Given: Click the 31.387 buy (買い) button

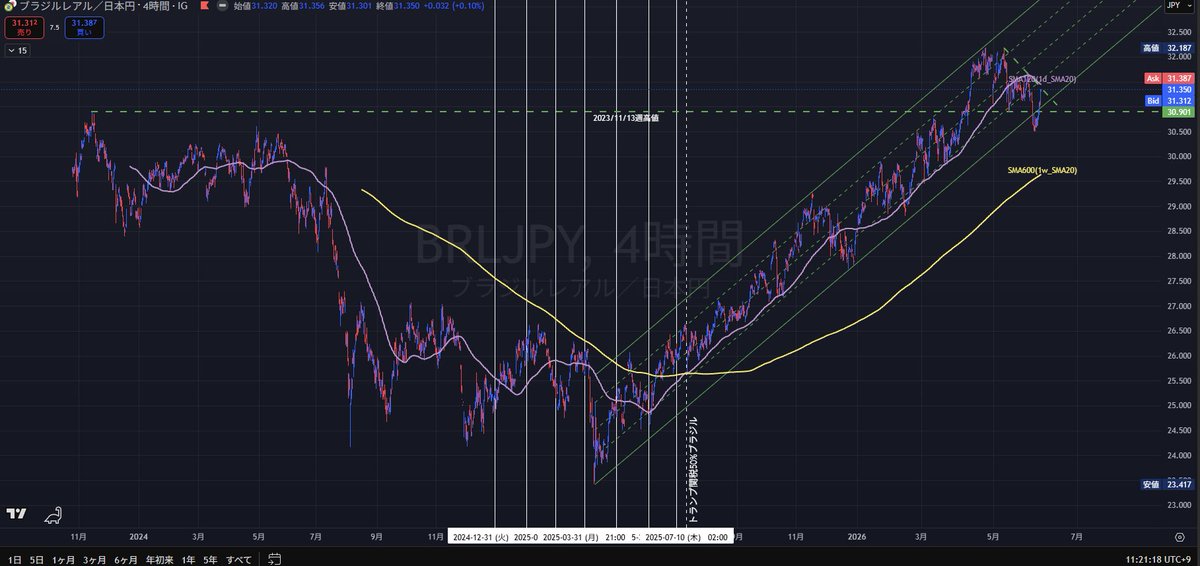Looking at the screenshot, I should click(84, 27).
